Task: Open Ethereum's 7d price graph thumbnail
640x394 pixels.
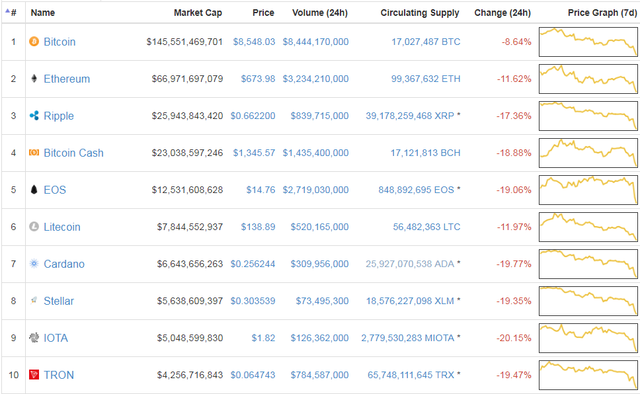Action: click(588, 79)
